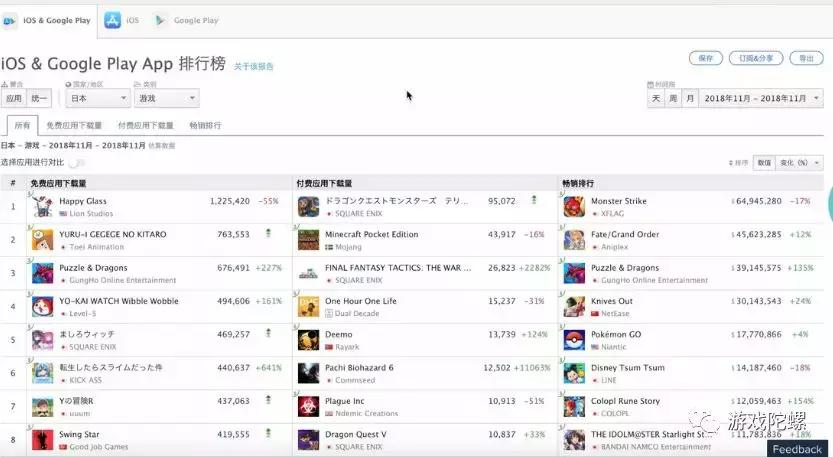Open the Swing Star app icon
Screen dimensions: 833x457
(42, 440)
